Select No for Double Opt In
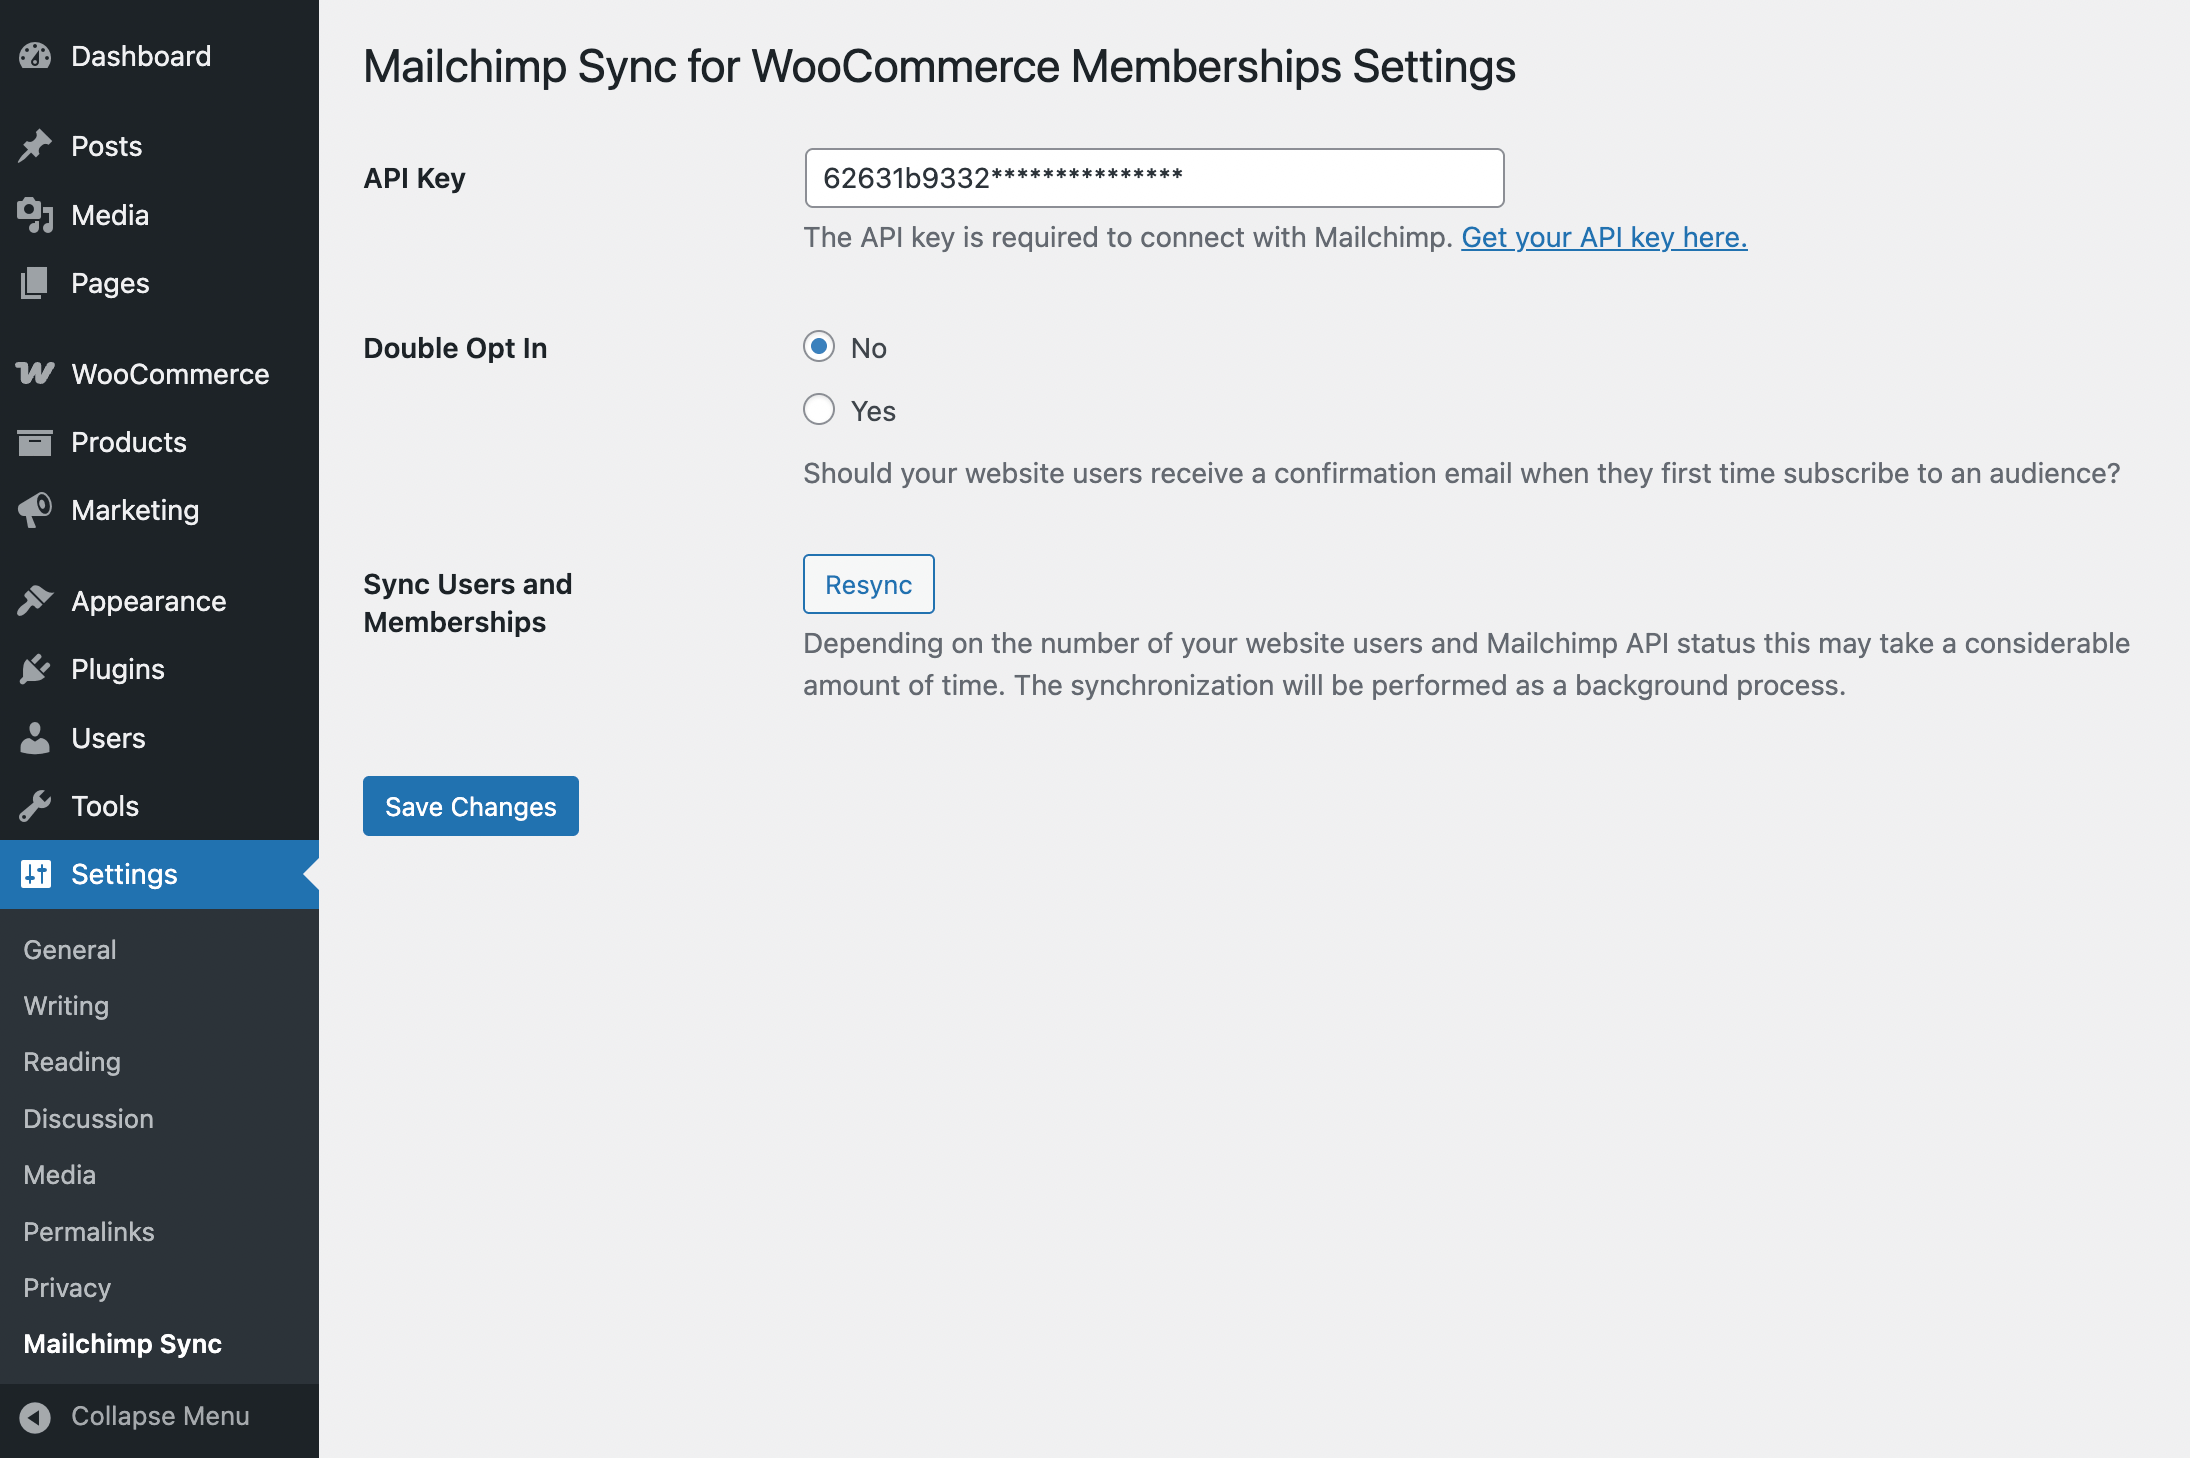 click(819, 347)
